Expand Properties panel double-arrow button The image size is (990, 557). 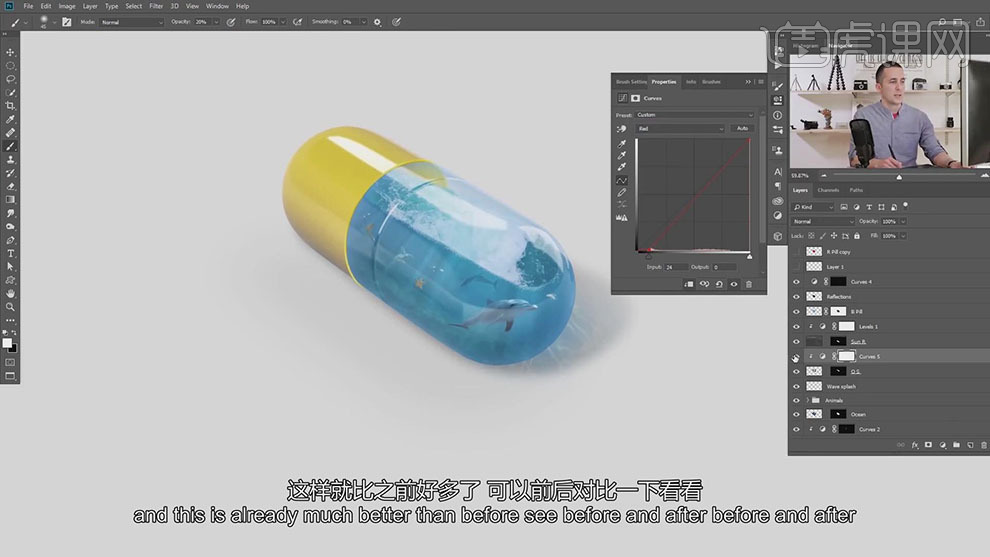coord(748,82)
